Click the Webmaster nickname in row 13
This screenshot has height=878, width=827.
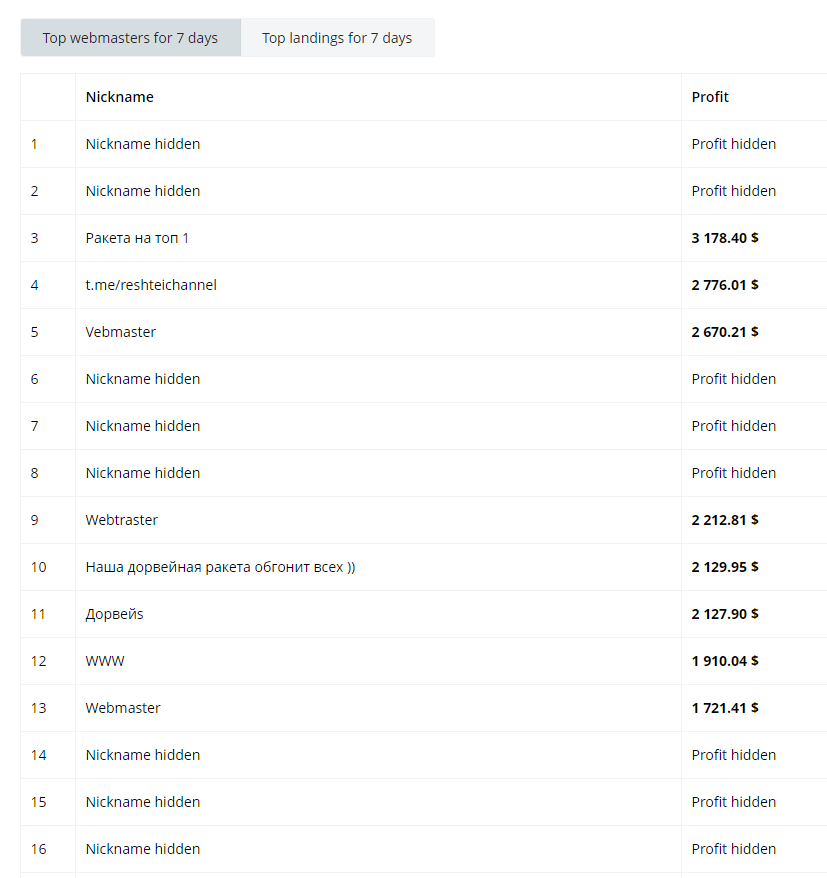pyautogui.click(x=123, y=708)
